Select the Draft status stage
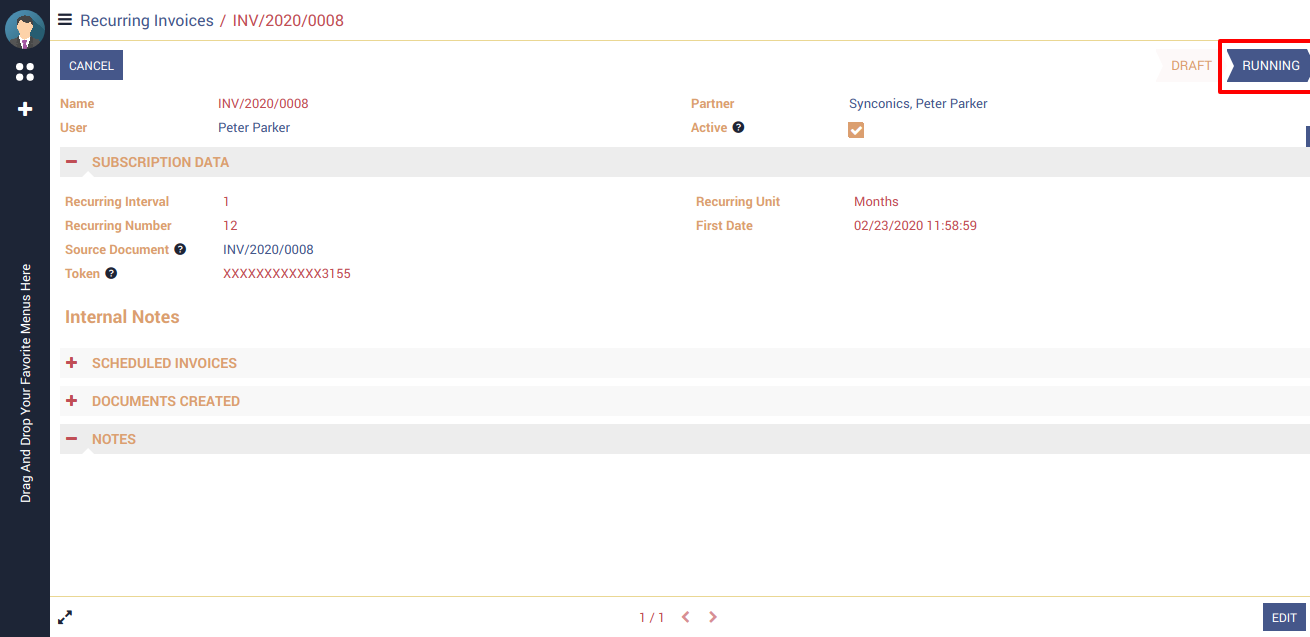Image resolution: width=1310 pixels, height=637 pixels. coord(1190,66)
